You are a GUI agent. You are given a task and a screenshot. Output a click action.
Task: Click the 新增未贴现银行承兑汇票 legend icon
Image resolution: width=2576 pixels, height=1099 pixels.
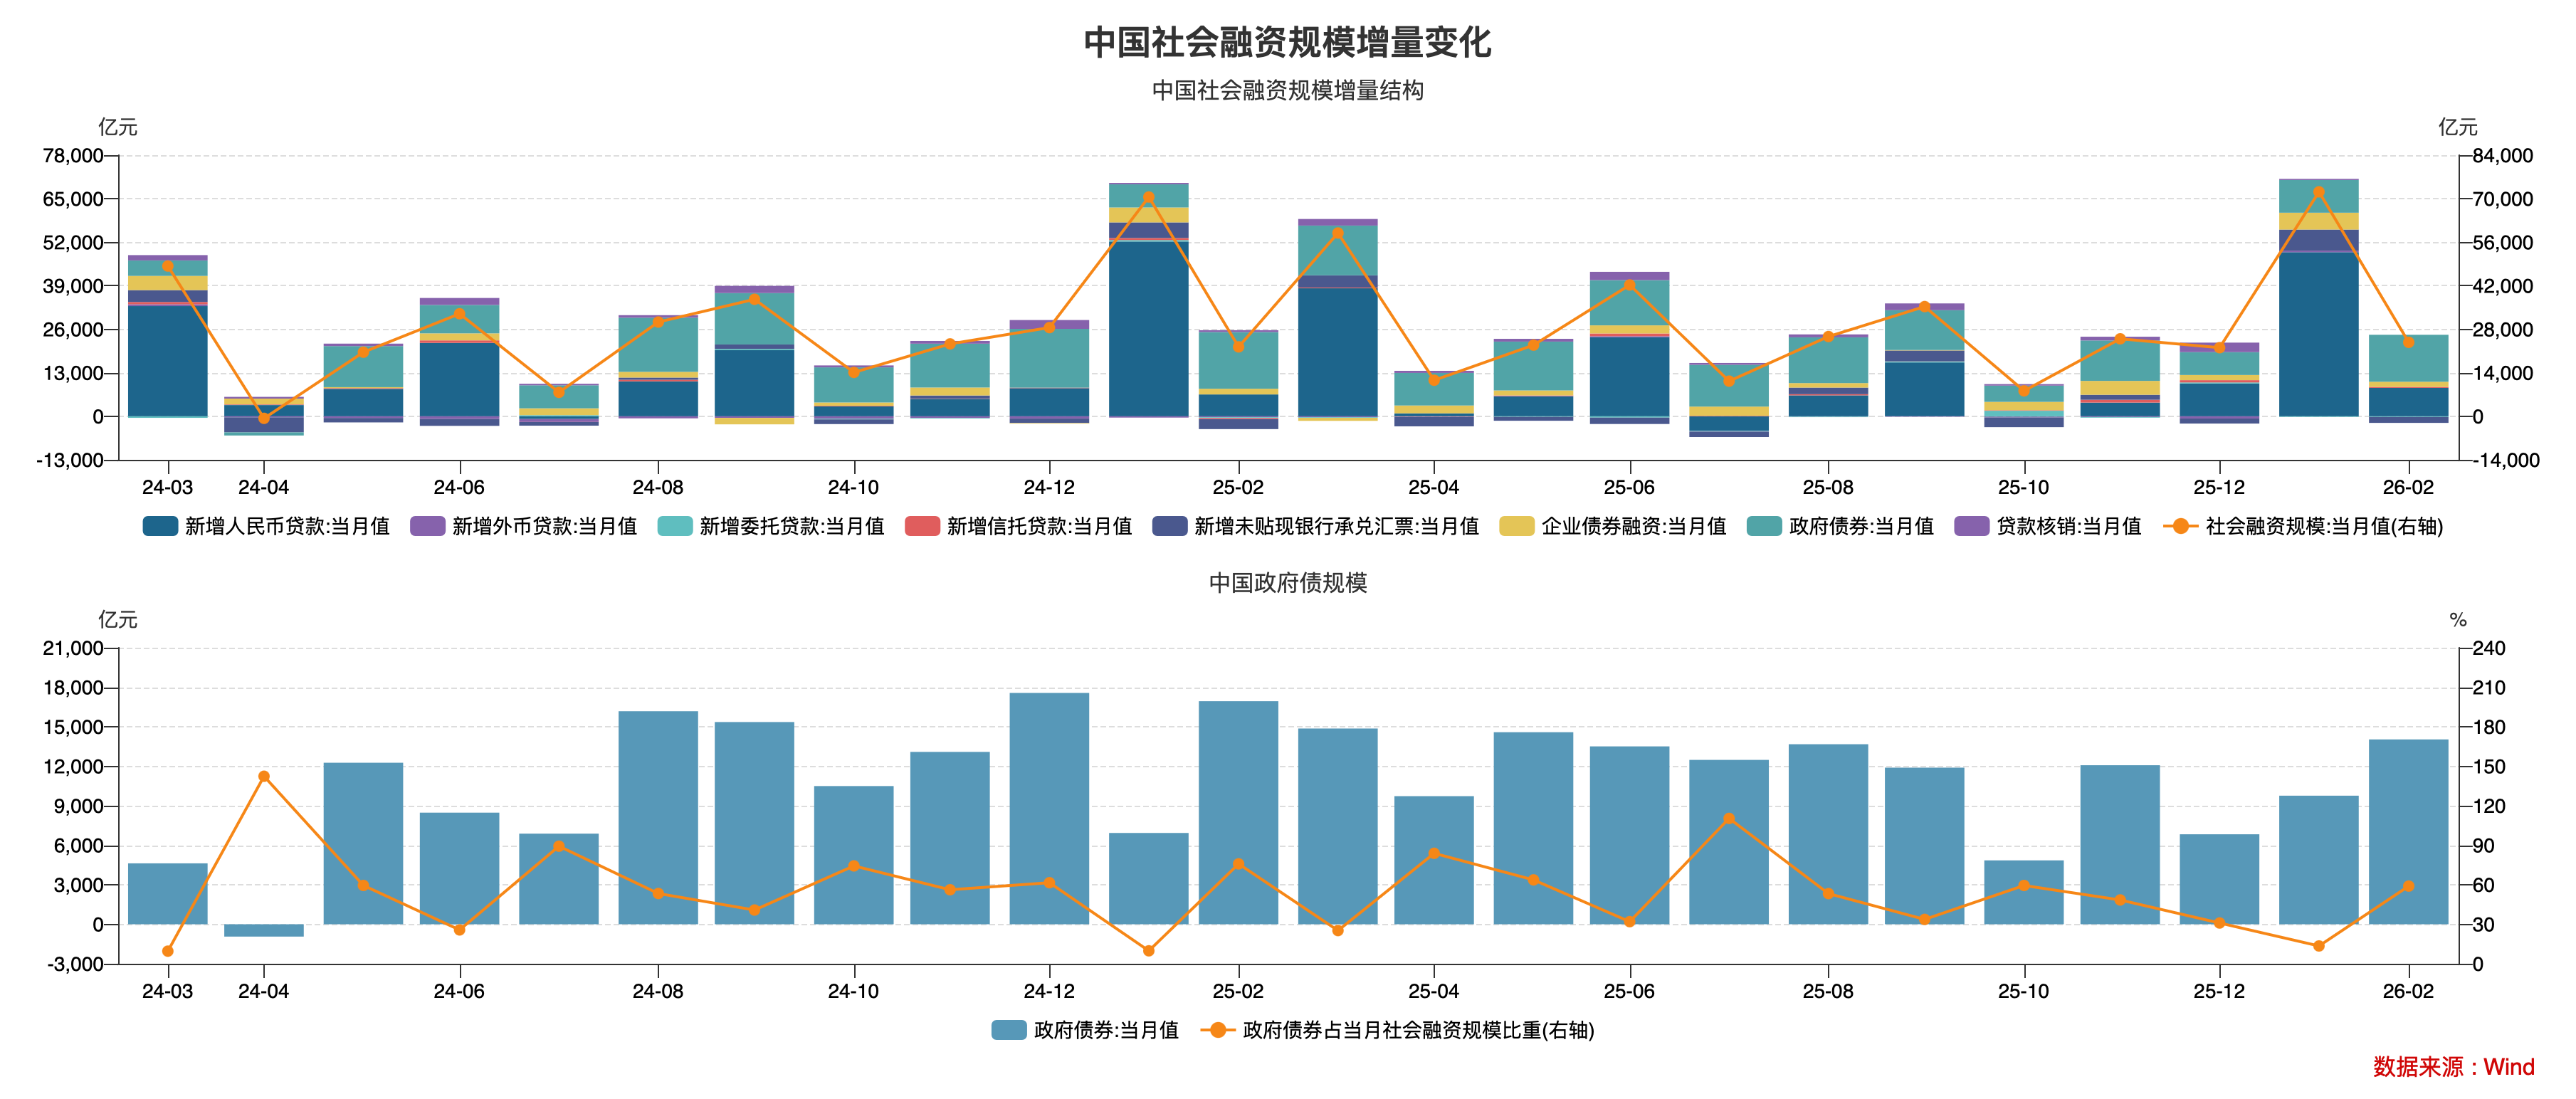[x=1169, y=526]
